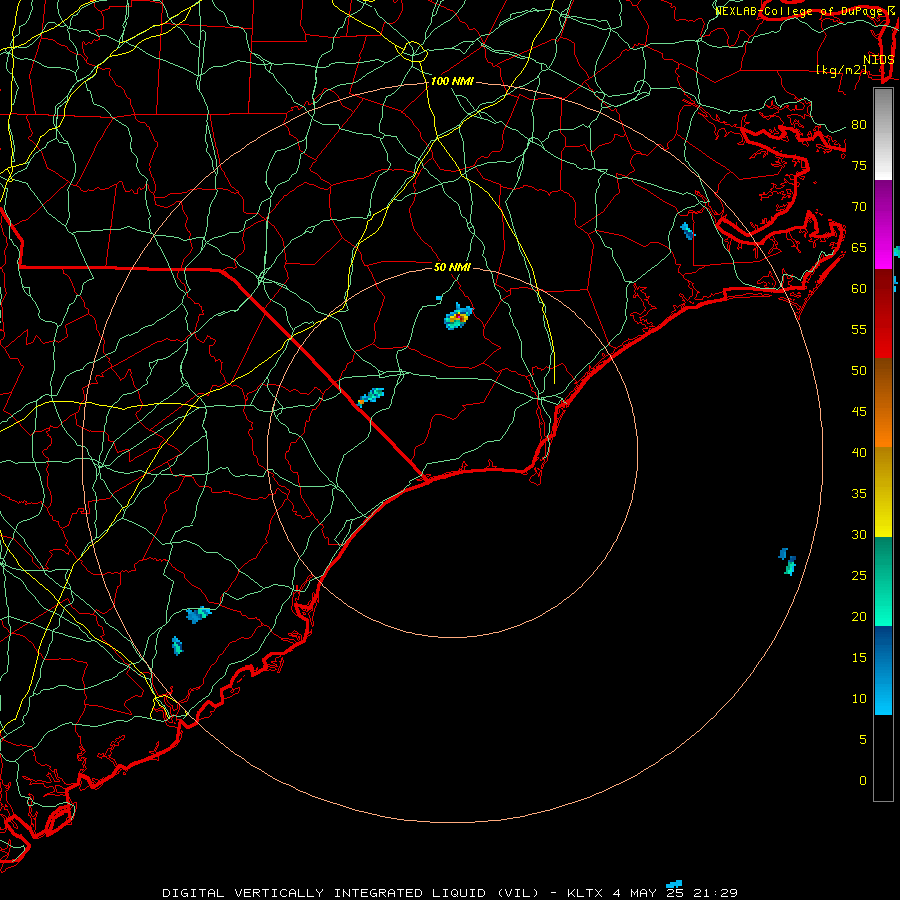Image resolution: width=900 pixels, height=900 pixels.
Task: Click the 20 value on the color scale
Action: pyautogui.click(x=859, y=616)
